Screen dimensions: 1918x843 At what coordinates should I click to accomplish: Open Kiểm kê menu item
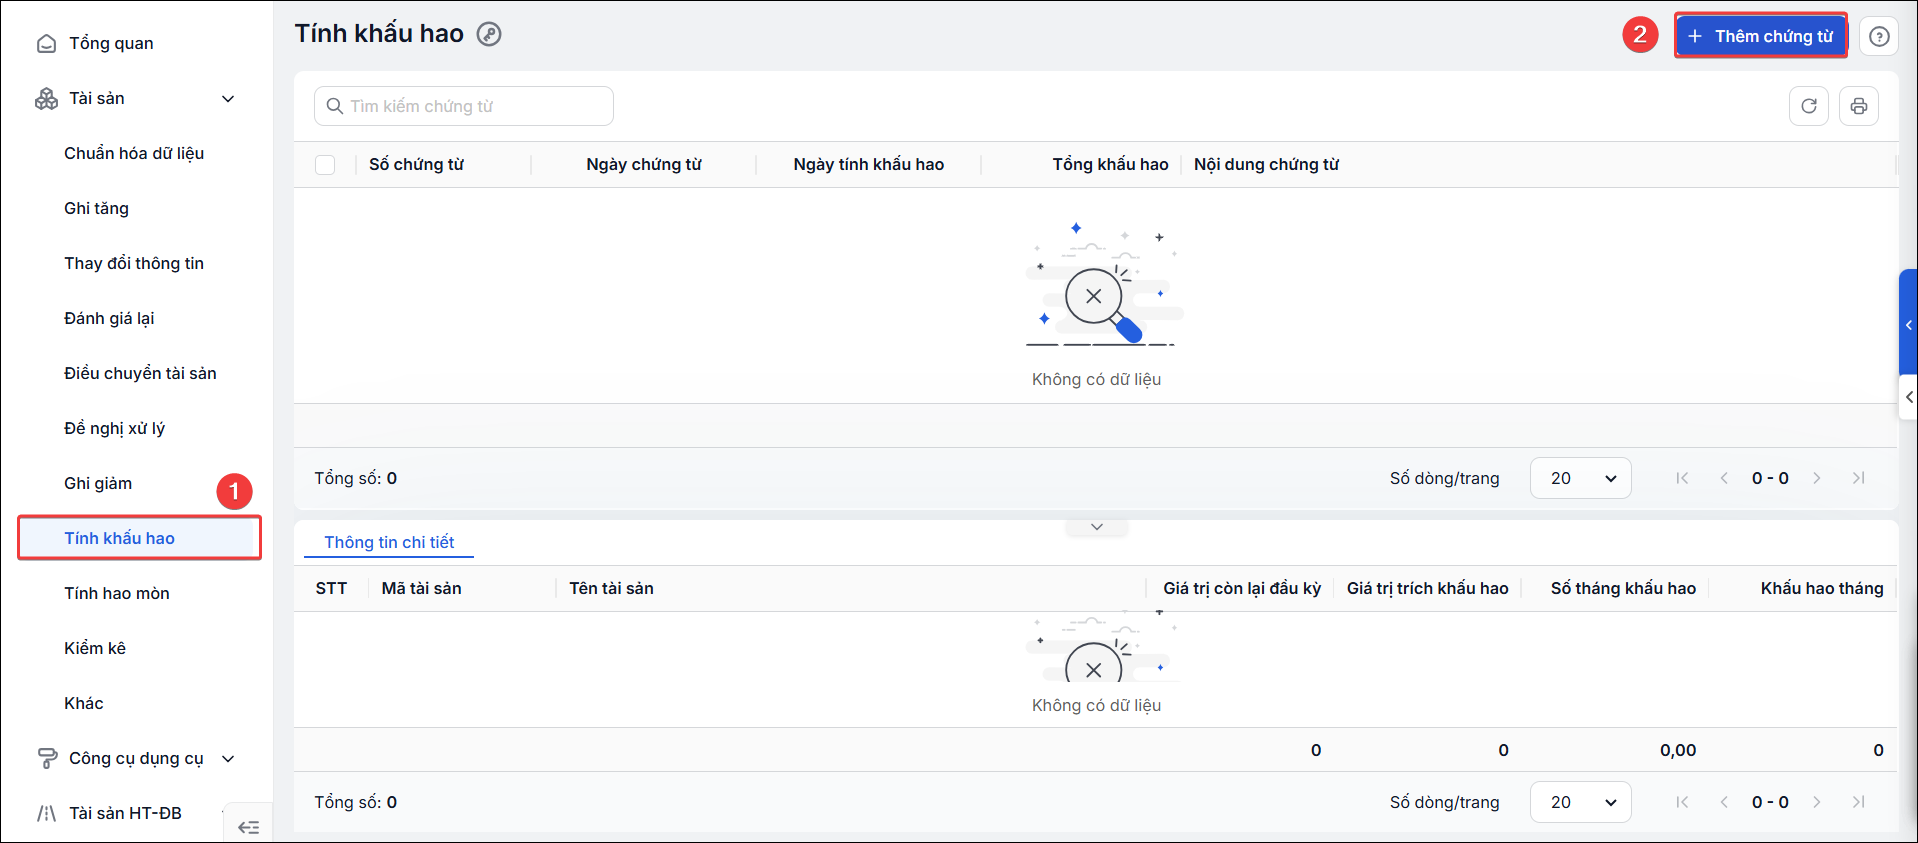point(95,648)
